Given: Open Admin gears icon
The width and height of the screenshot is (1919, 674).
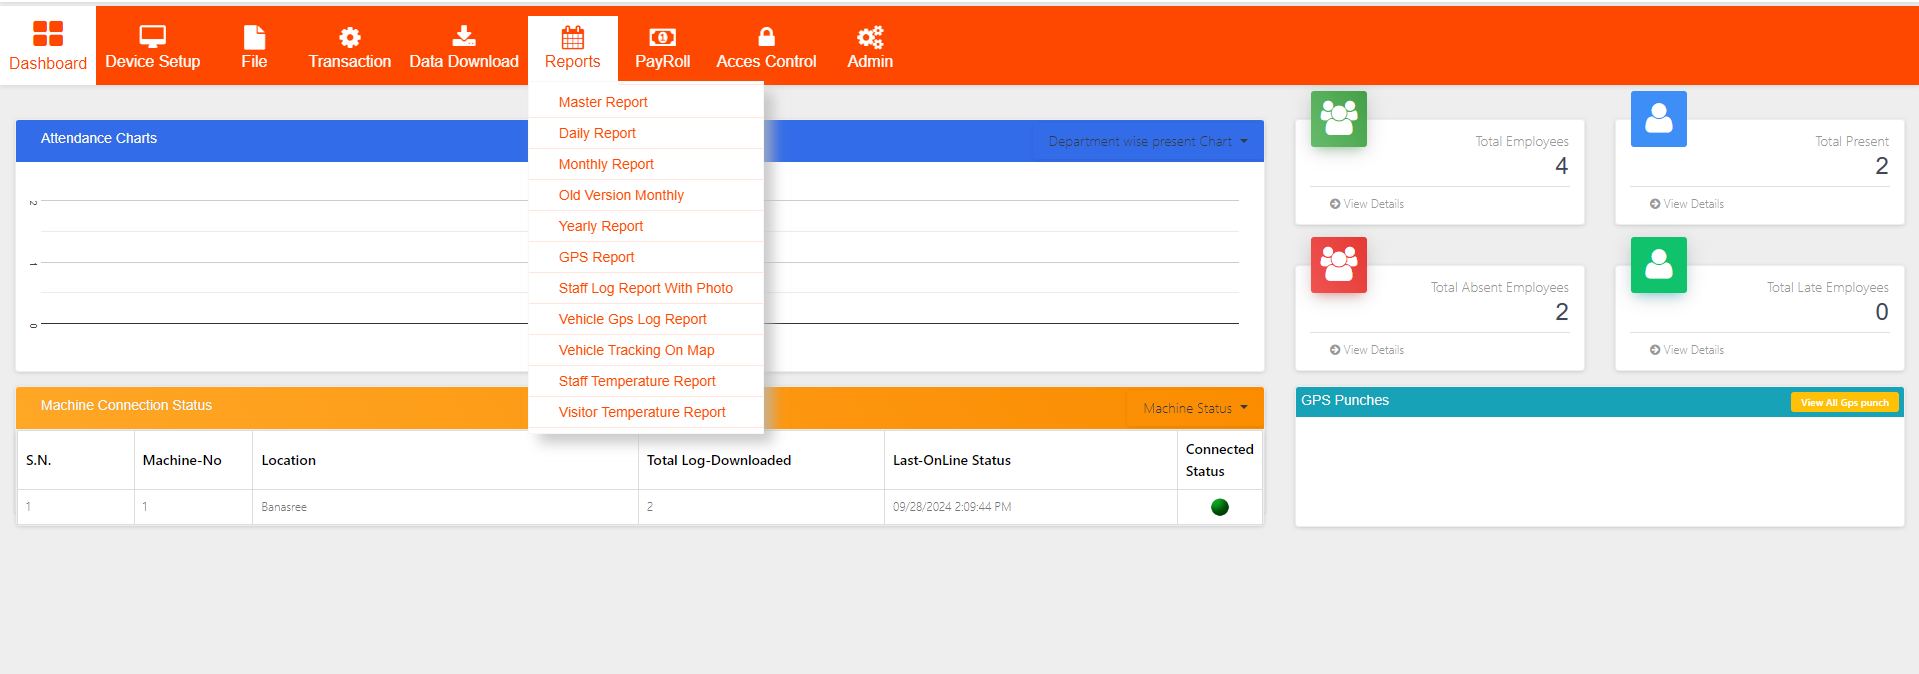Looking at the screenshot, I should (870, 37).
